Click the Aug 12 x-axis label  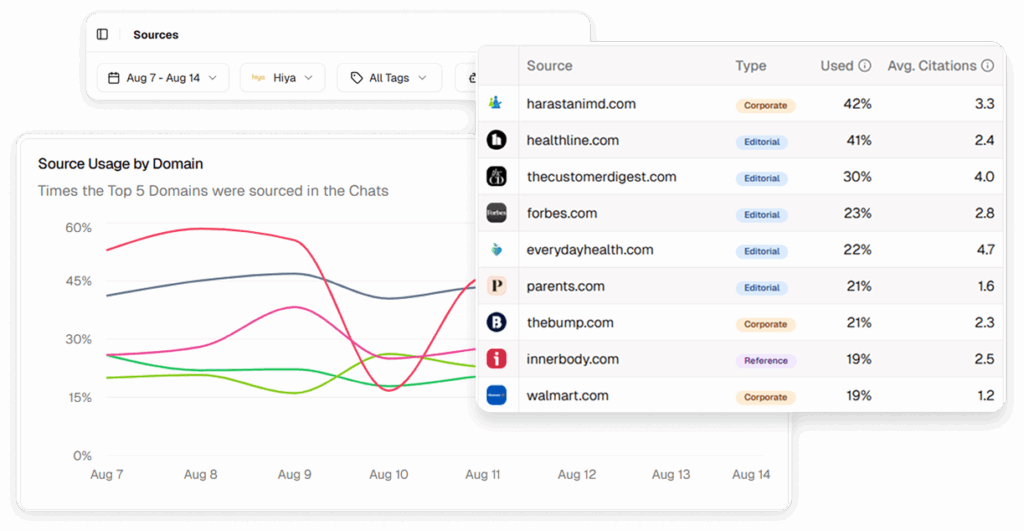point(577,475)
